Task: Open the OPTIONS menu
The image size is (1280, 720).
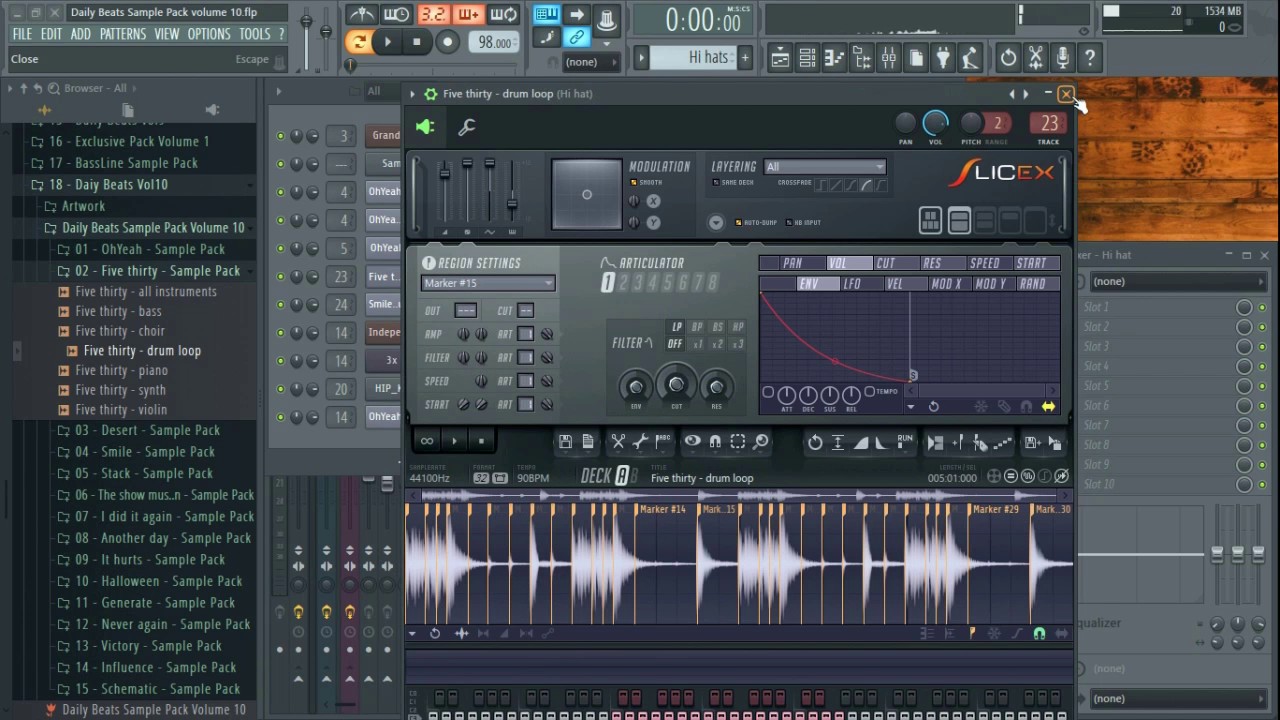Action: coord(209,34)
